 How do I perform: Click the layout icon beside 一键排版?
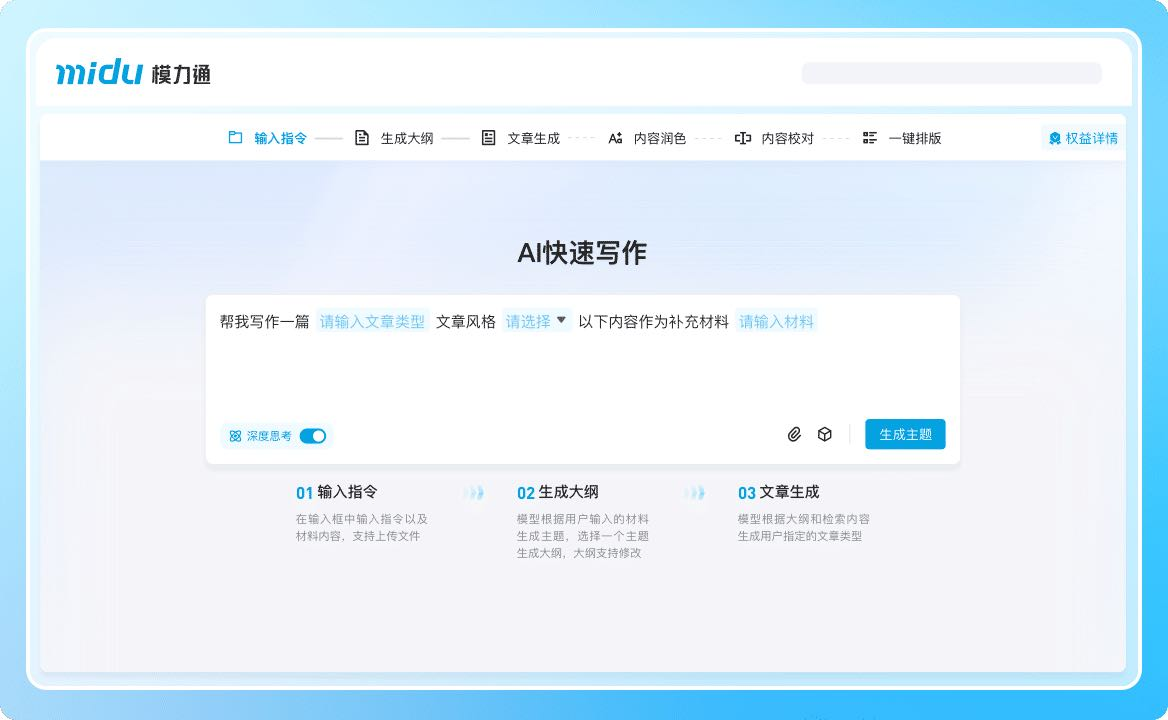(870, 138)
